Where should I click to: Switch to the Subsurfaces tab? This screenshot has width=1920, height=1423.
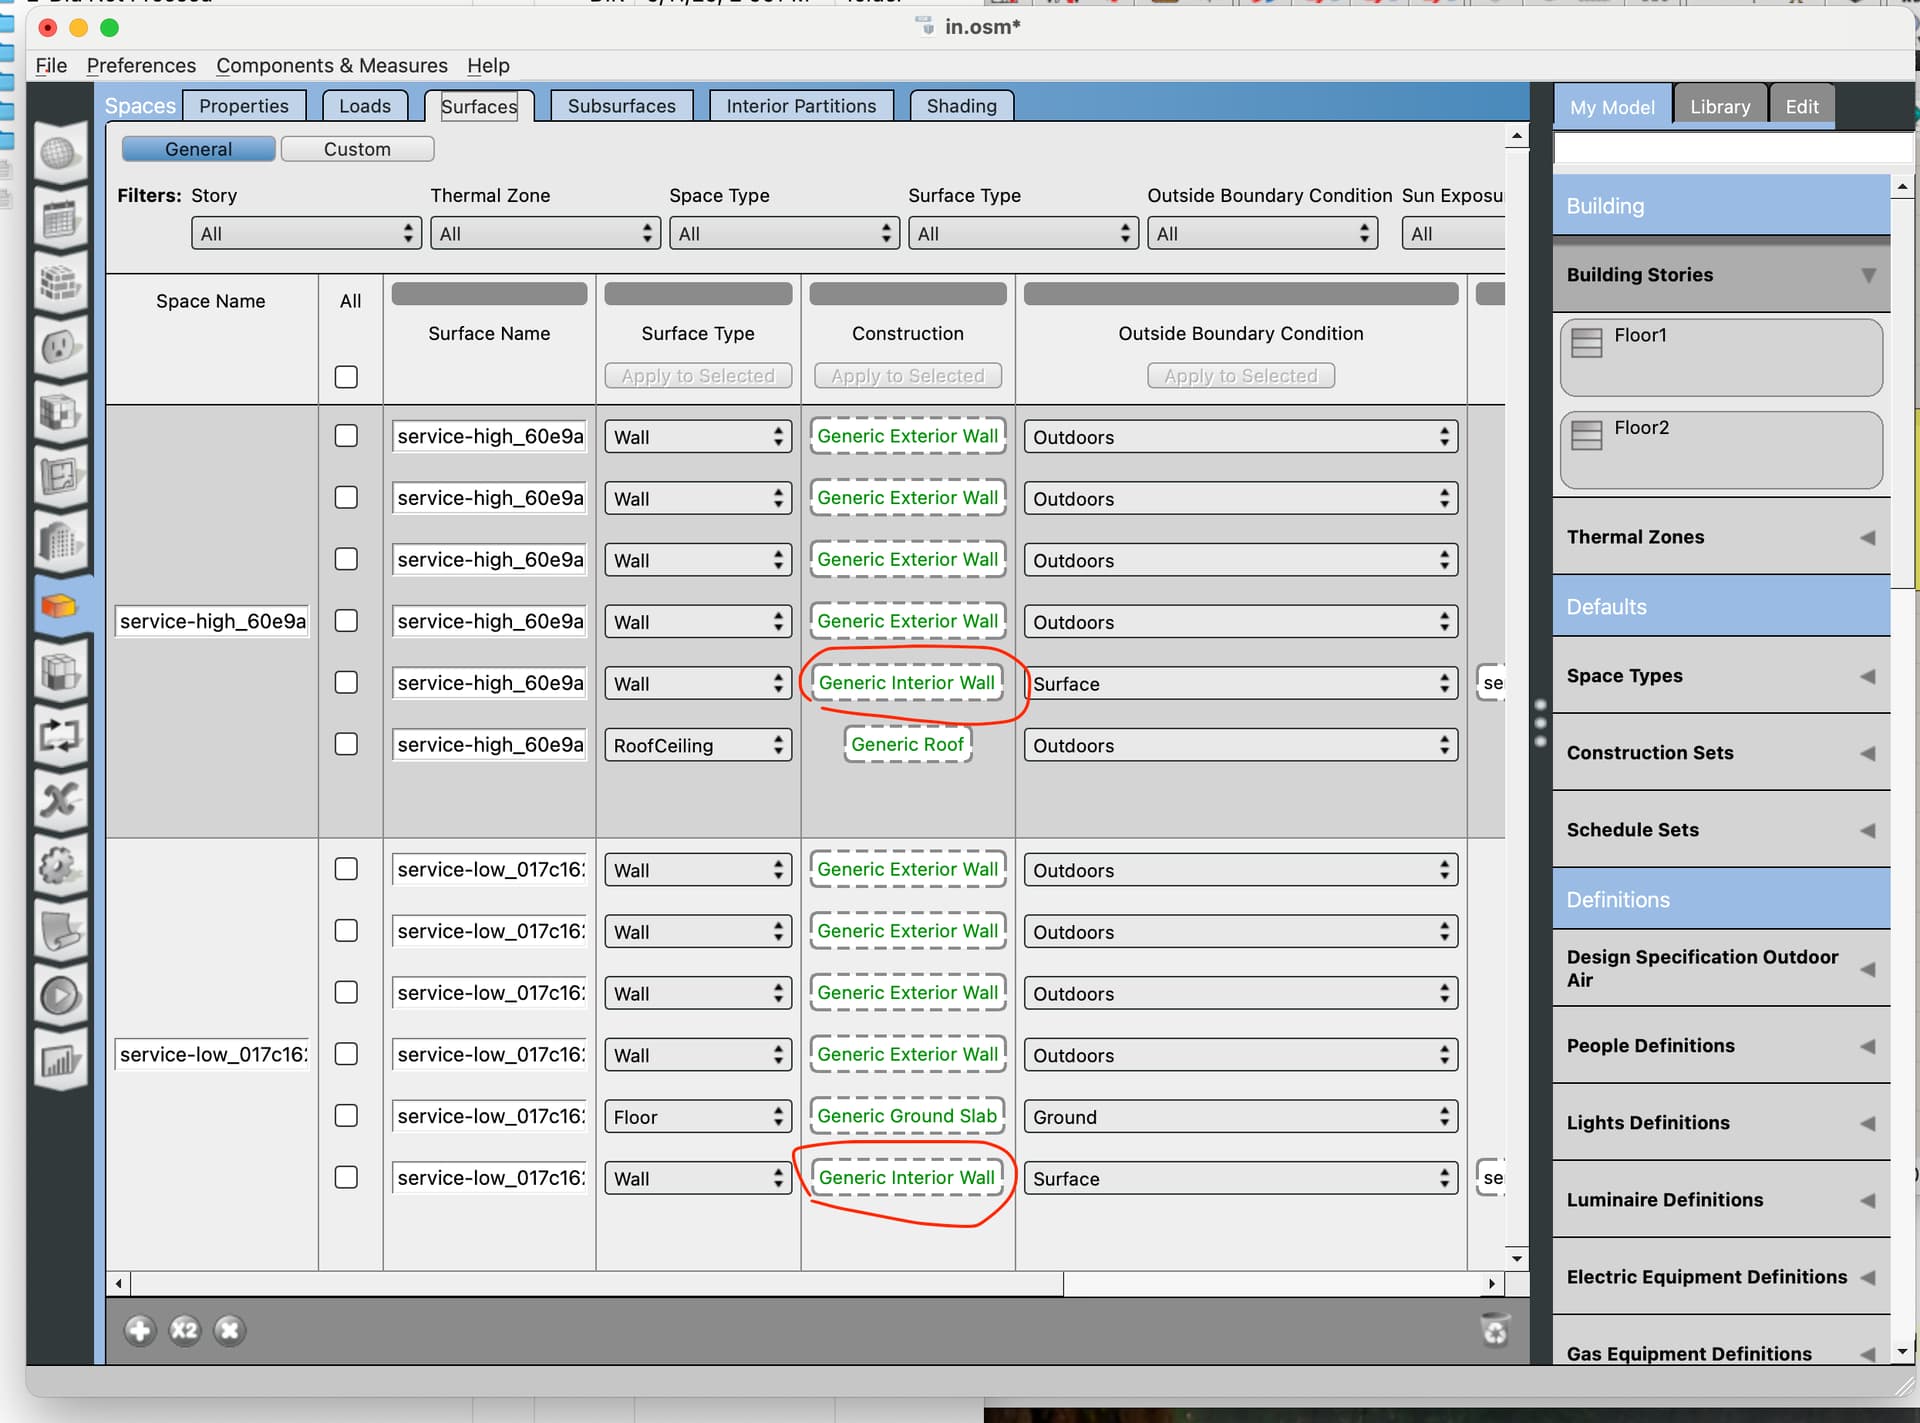(x=621, y=106)
